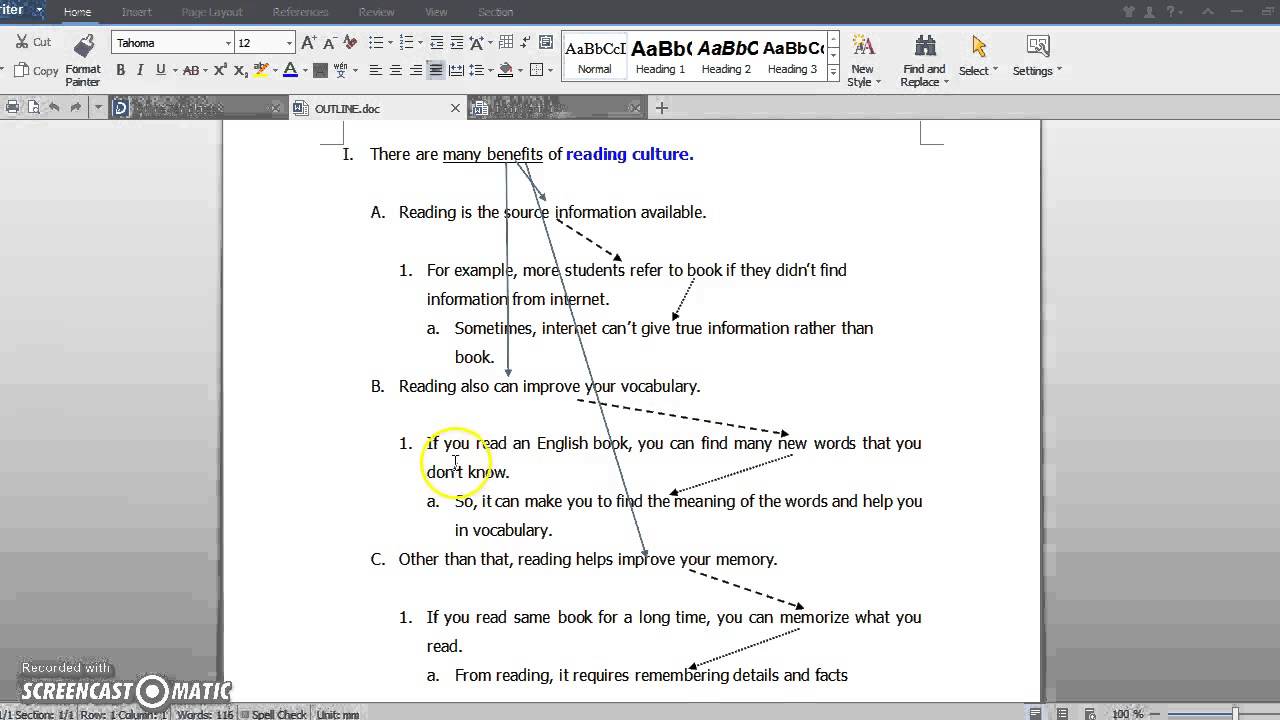
Task: Click the Print Preview quick access icon
Action: 33,107
